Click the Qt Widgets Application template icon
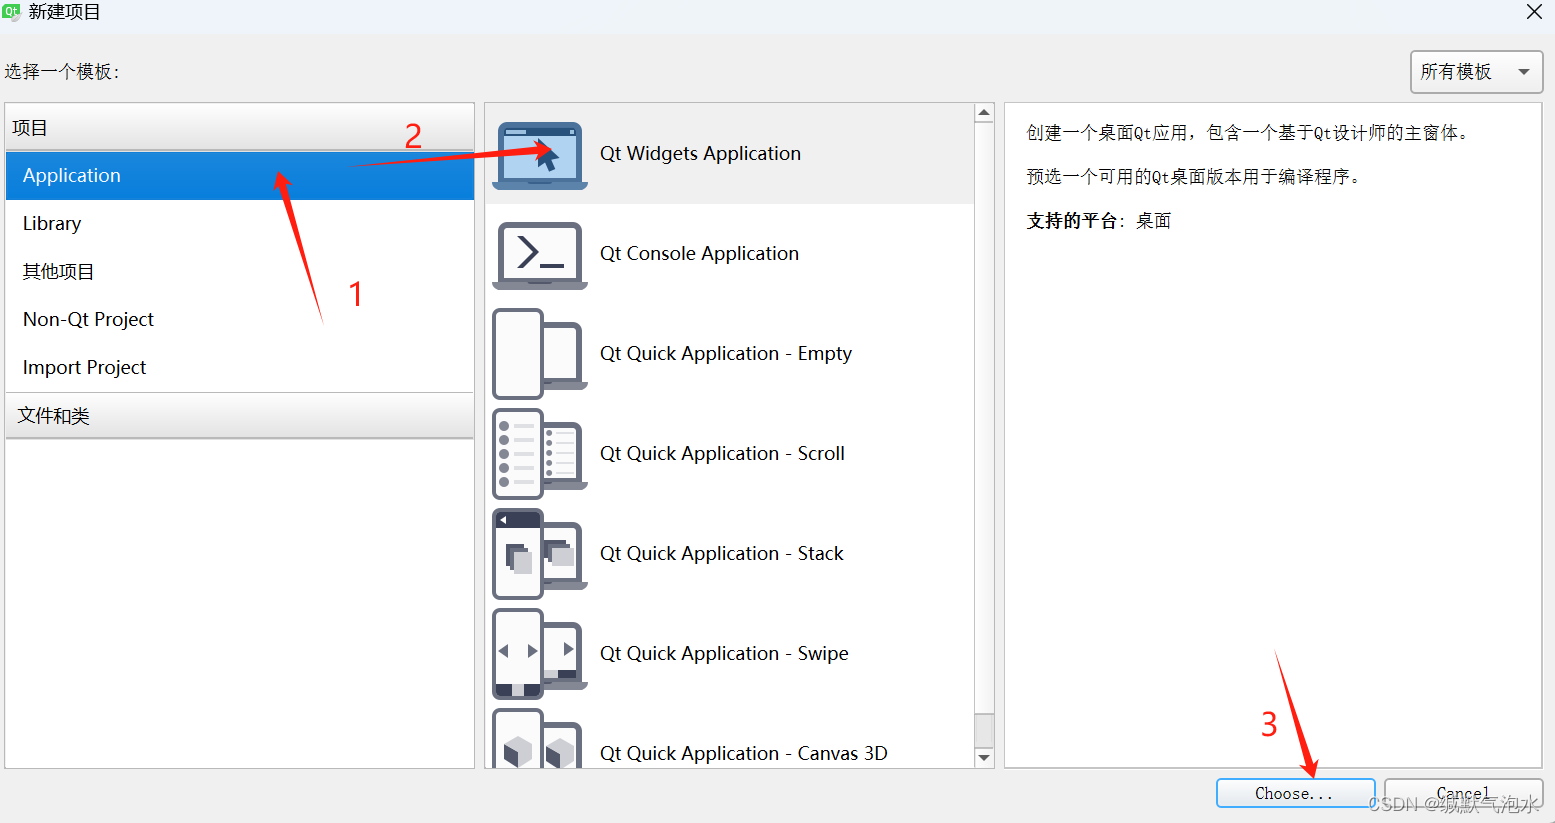The height and width of the screenshot is (823, 1555). click(540, 155)
